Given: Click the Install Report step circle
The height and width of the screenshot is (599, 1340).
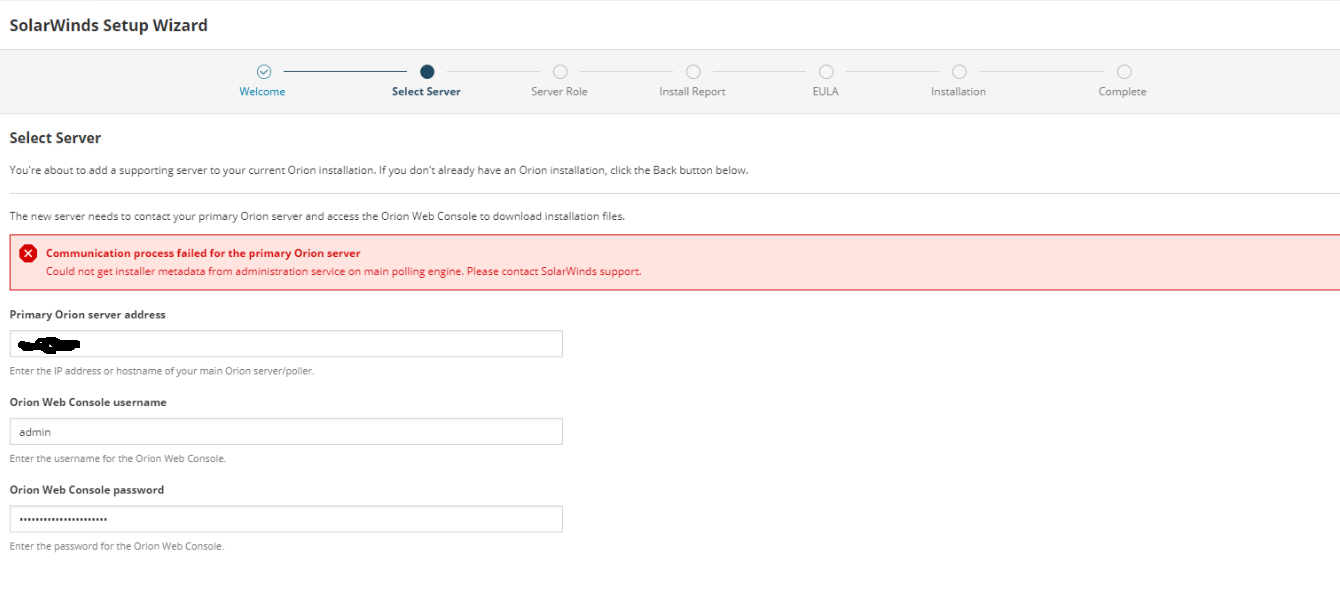Looking at the screenshot, I should tap(693, 72).
